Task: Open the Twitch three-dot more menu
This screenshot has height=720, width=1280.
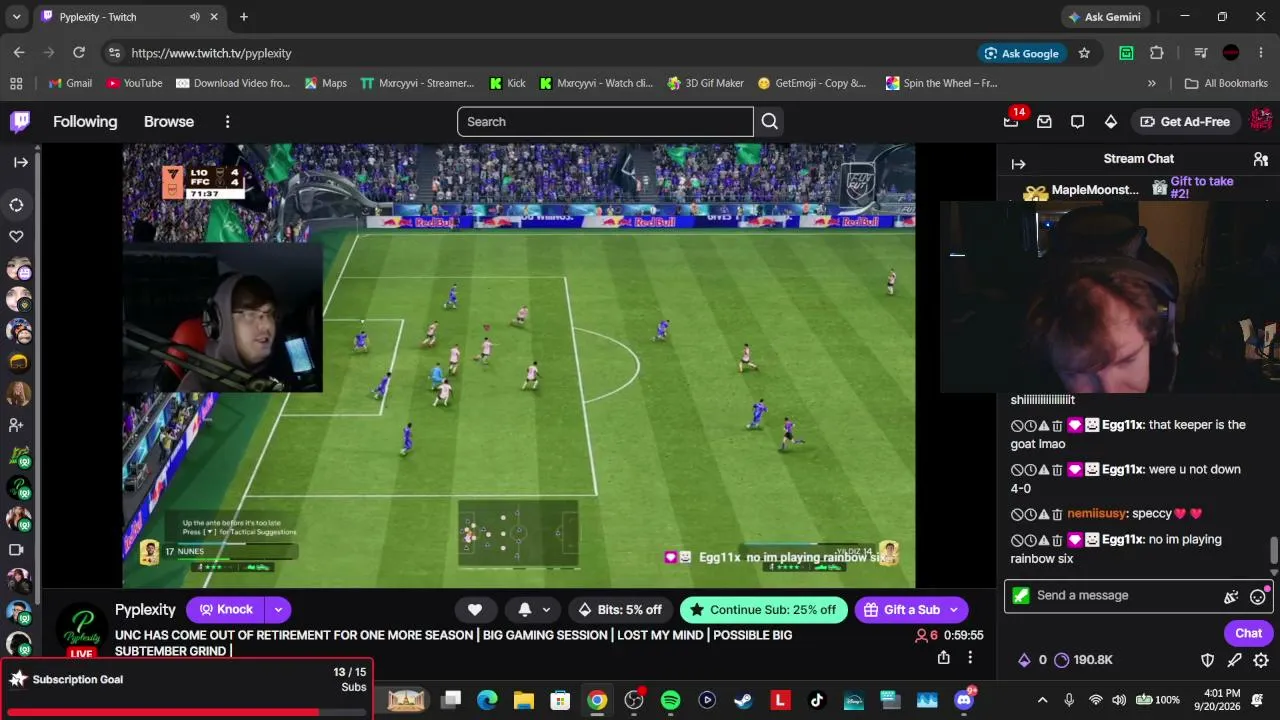Action: pyautogui.click(x=227, y=122)
